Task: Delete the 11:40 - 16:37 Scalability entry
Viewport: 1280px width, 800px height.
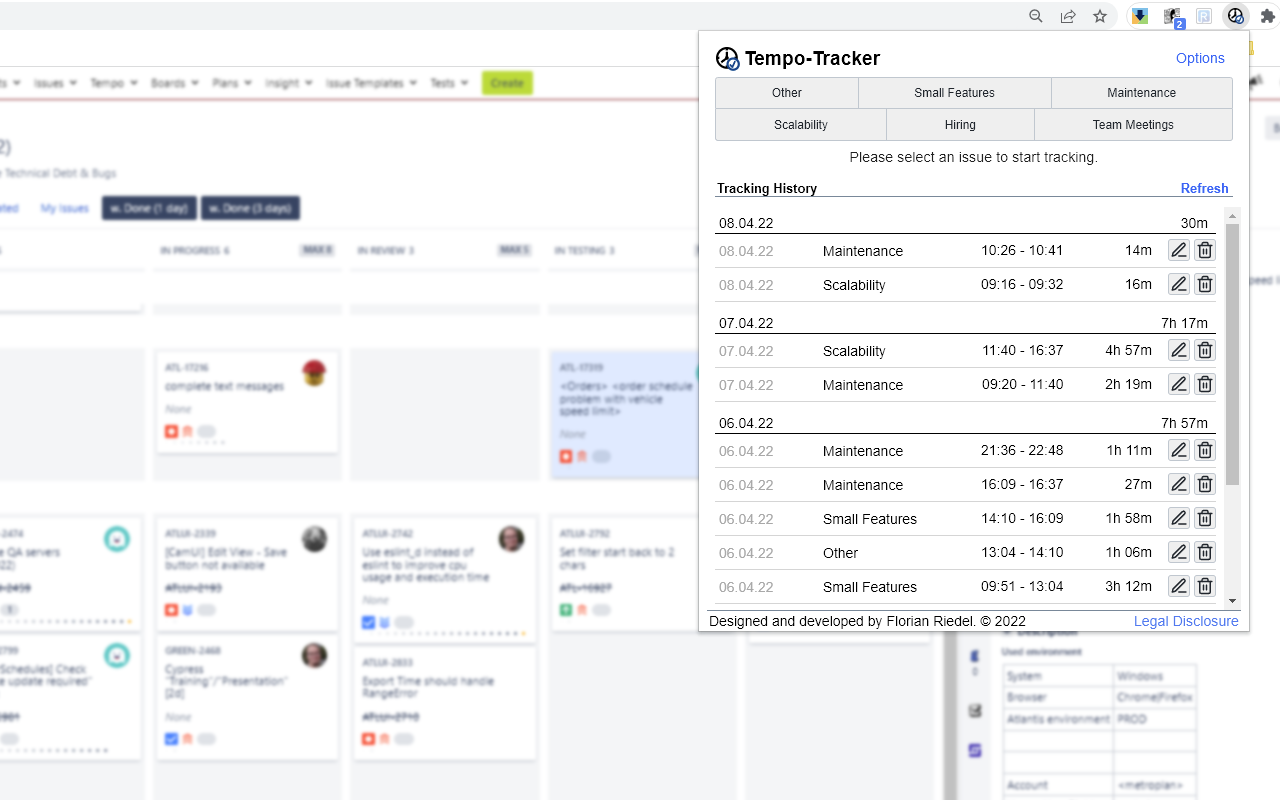Action: coord(1205,351)
